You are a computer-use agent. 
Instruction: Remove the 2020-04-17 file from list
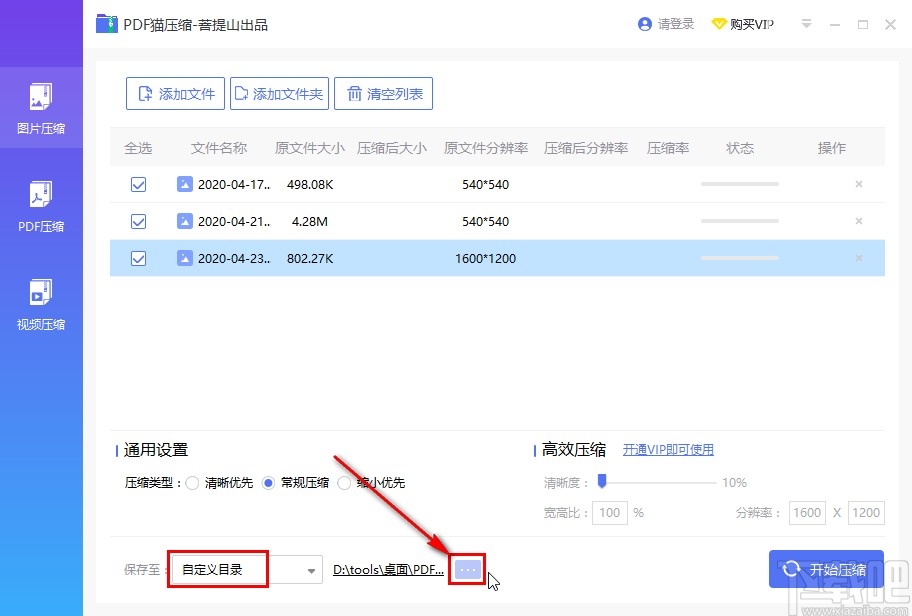[858, 184]
